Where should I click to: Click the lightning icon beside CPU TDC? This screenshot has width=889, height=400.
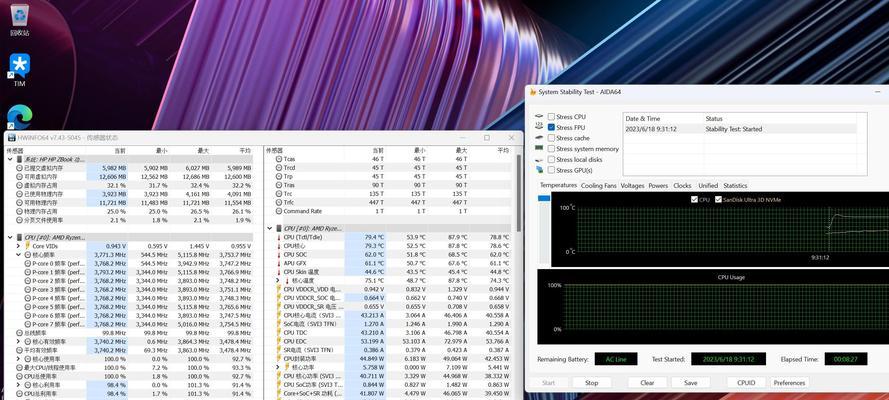278,333
